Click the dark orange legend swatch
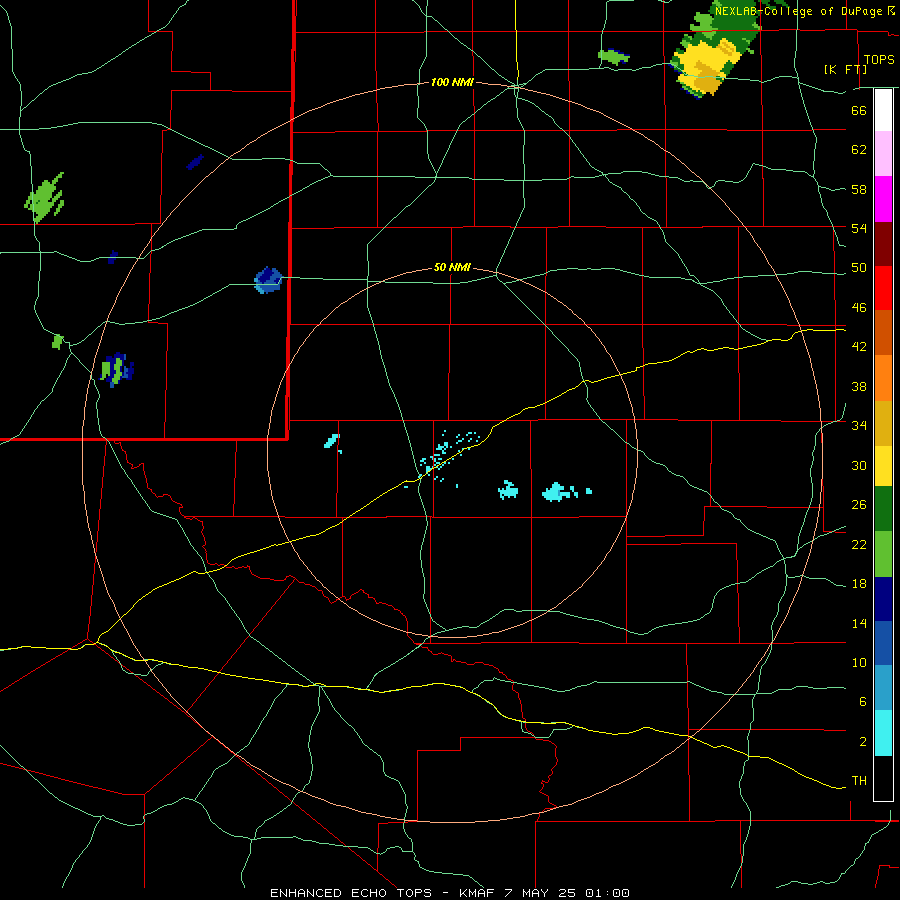Image resolution: width=900 pixels, height=900 pixels. click(883, 332)
